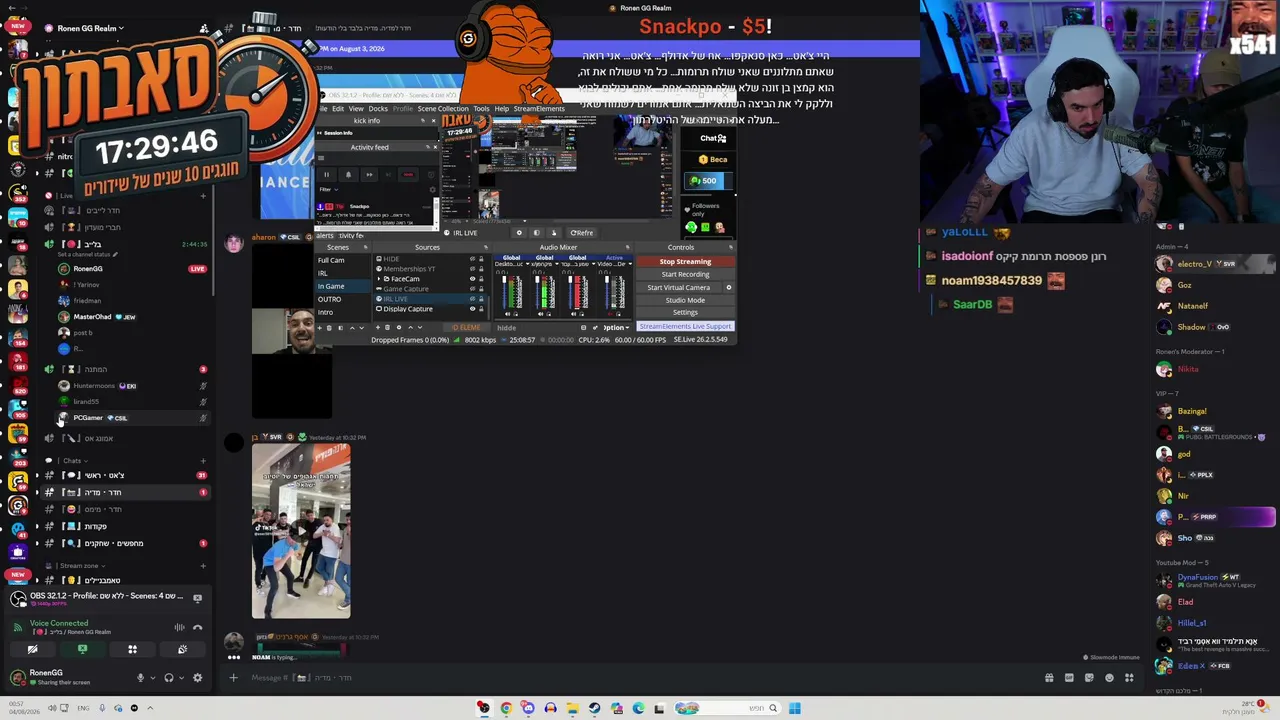Screen dimensions: 1280x720
Task: Open microphone input options chevron
Action: pyautogui.click(x=152, y=678)
